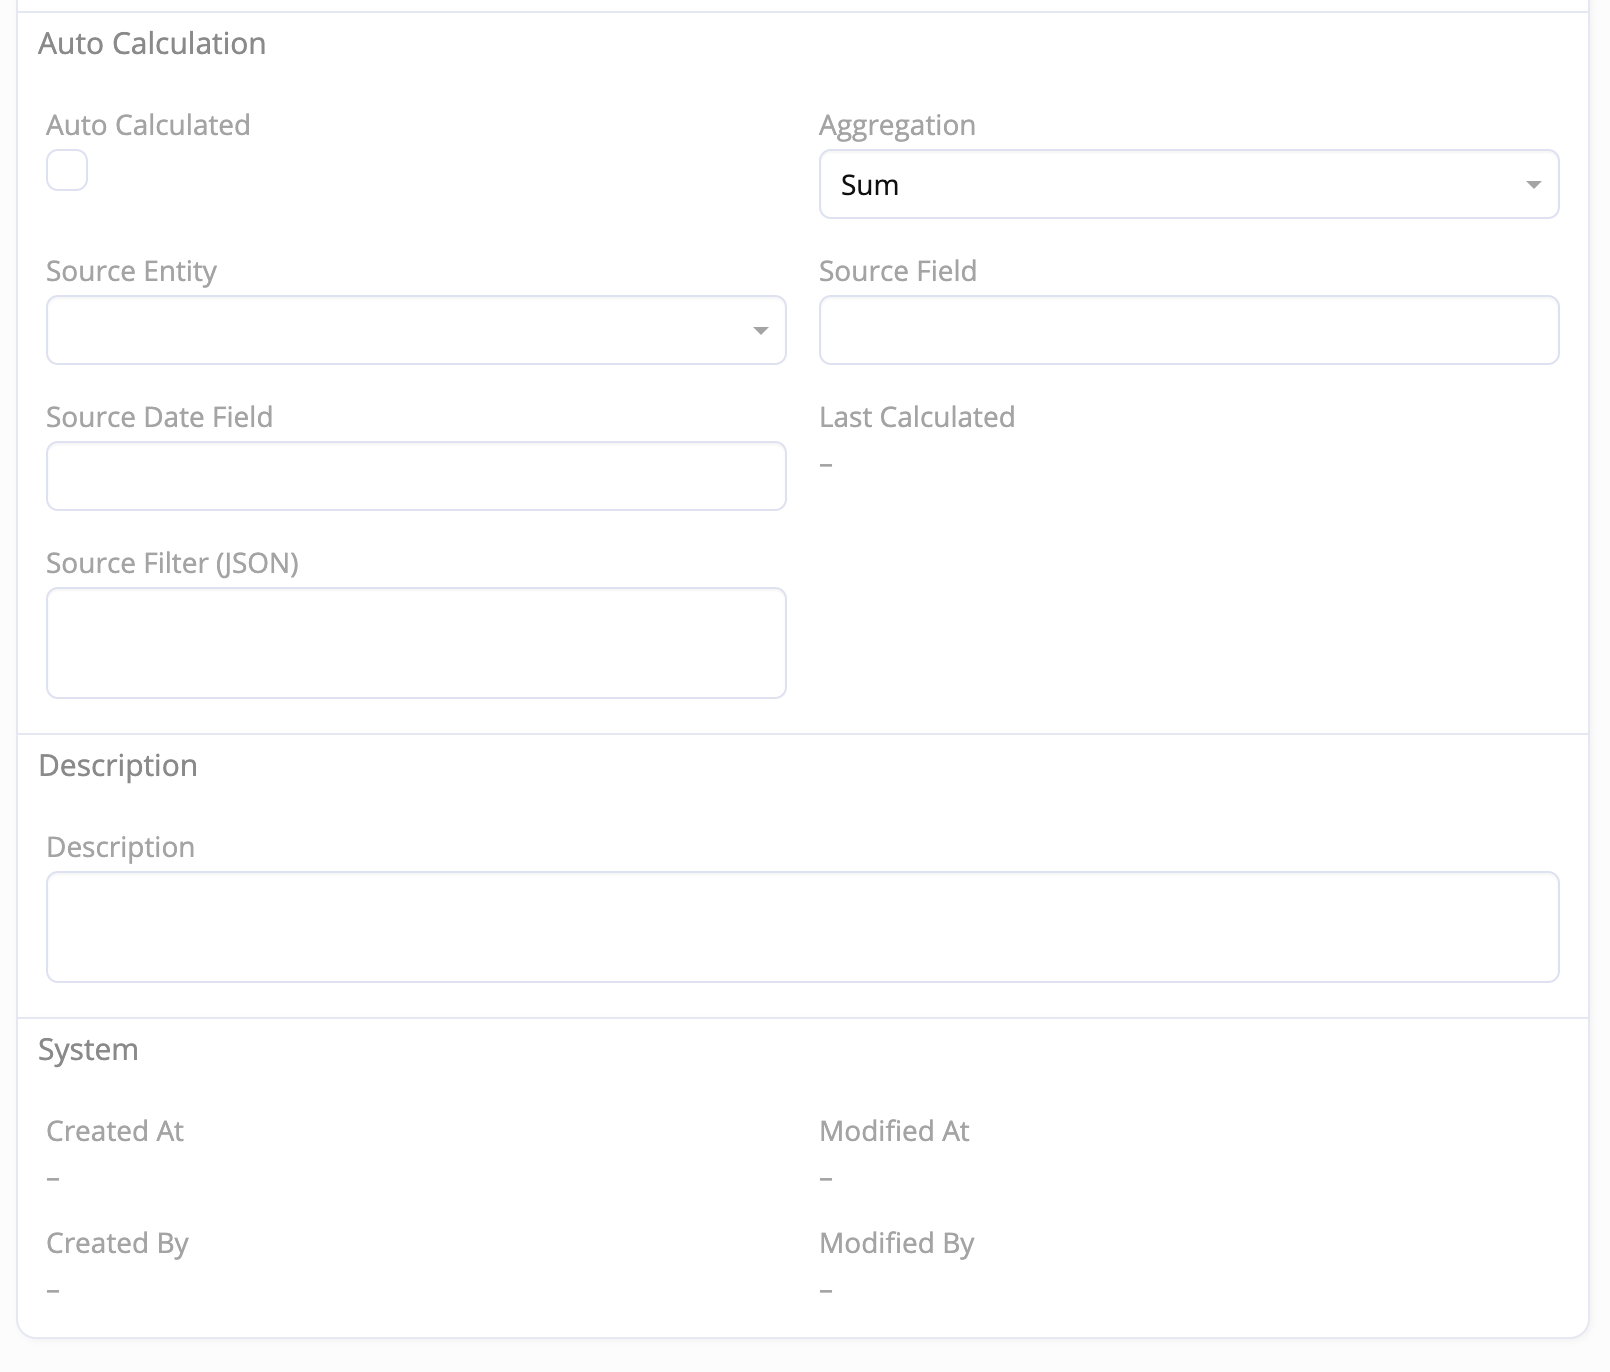The image size is (1610, 1372).
Task: Click the Created By label
Action: [117, 1243]
